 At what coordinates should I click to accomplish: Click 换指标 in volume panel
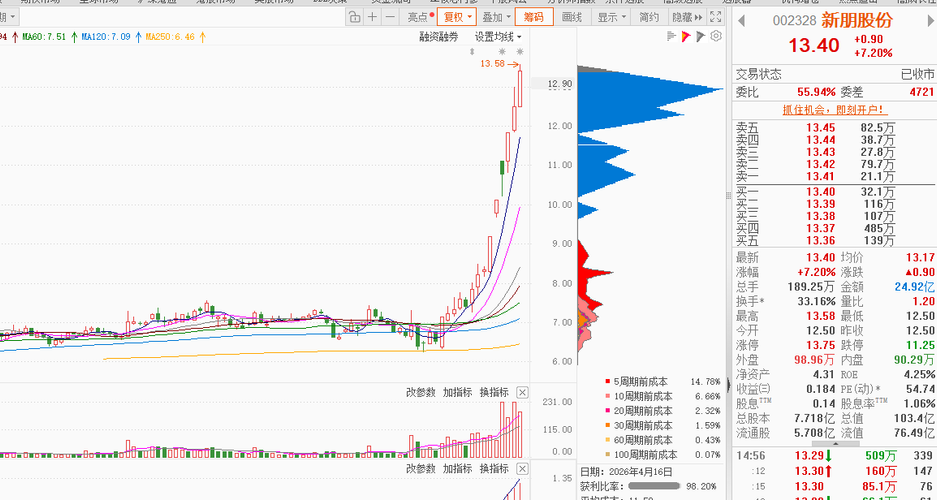click(x=494, y=392)
